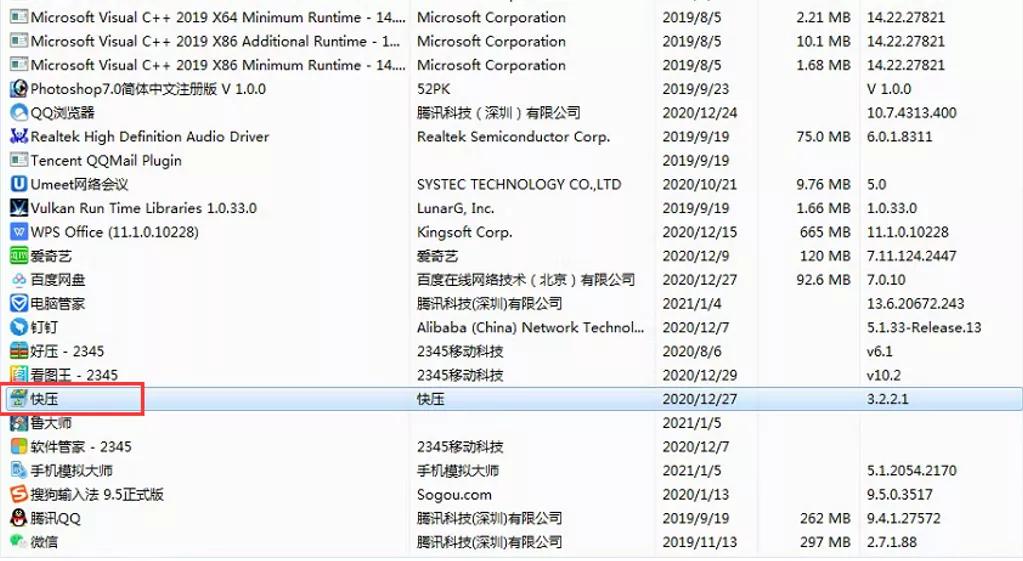Click the Tencent QQMail Plugin icon
This screenshot has height=561, width=1023.
20,160
